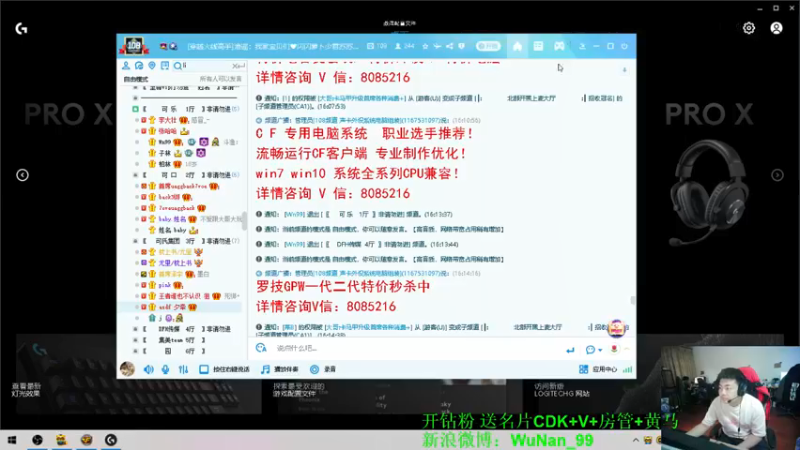Show hidden tray icons chevron
Viewport: 800px width, 450px height.
tap(636, 440)
